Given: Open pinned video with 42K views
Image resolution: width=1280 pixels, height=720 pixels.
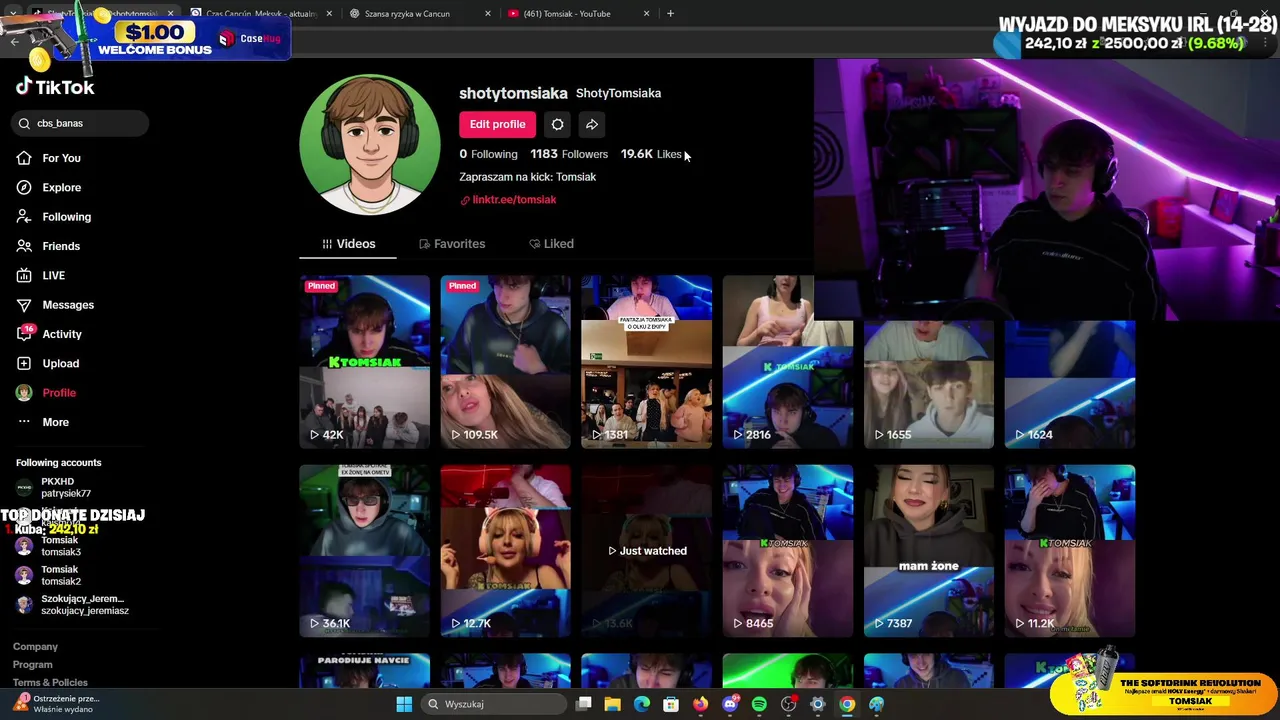Looking at the screenshot, I should click(365, 362).
